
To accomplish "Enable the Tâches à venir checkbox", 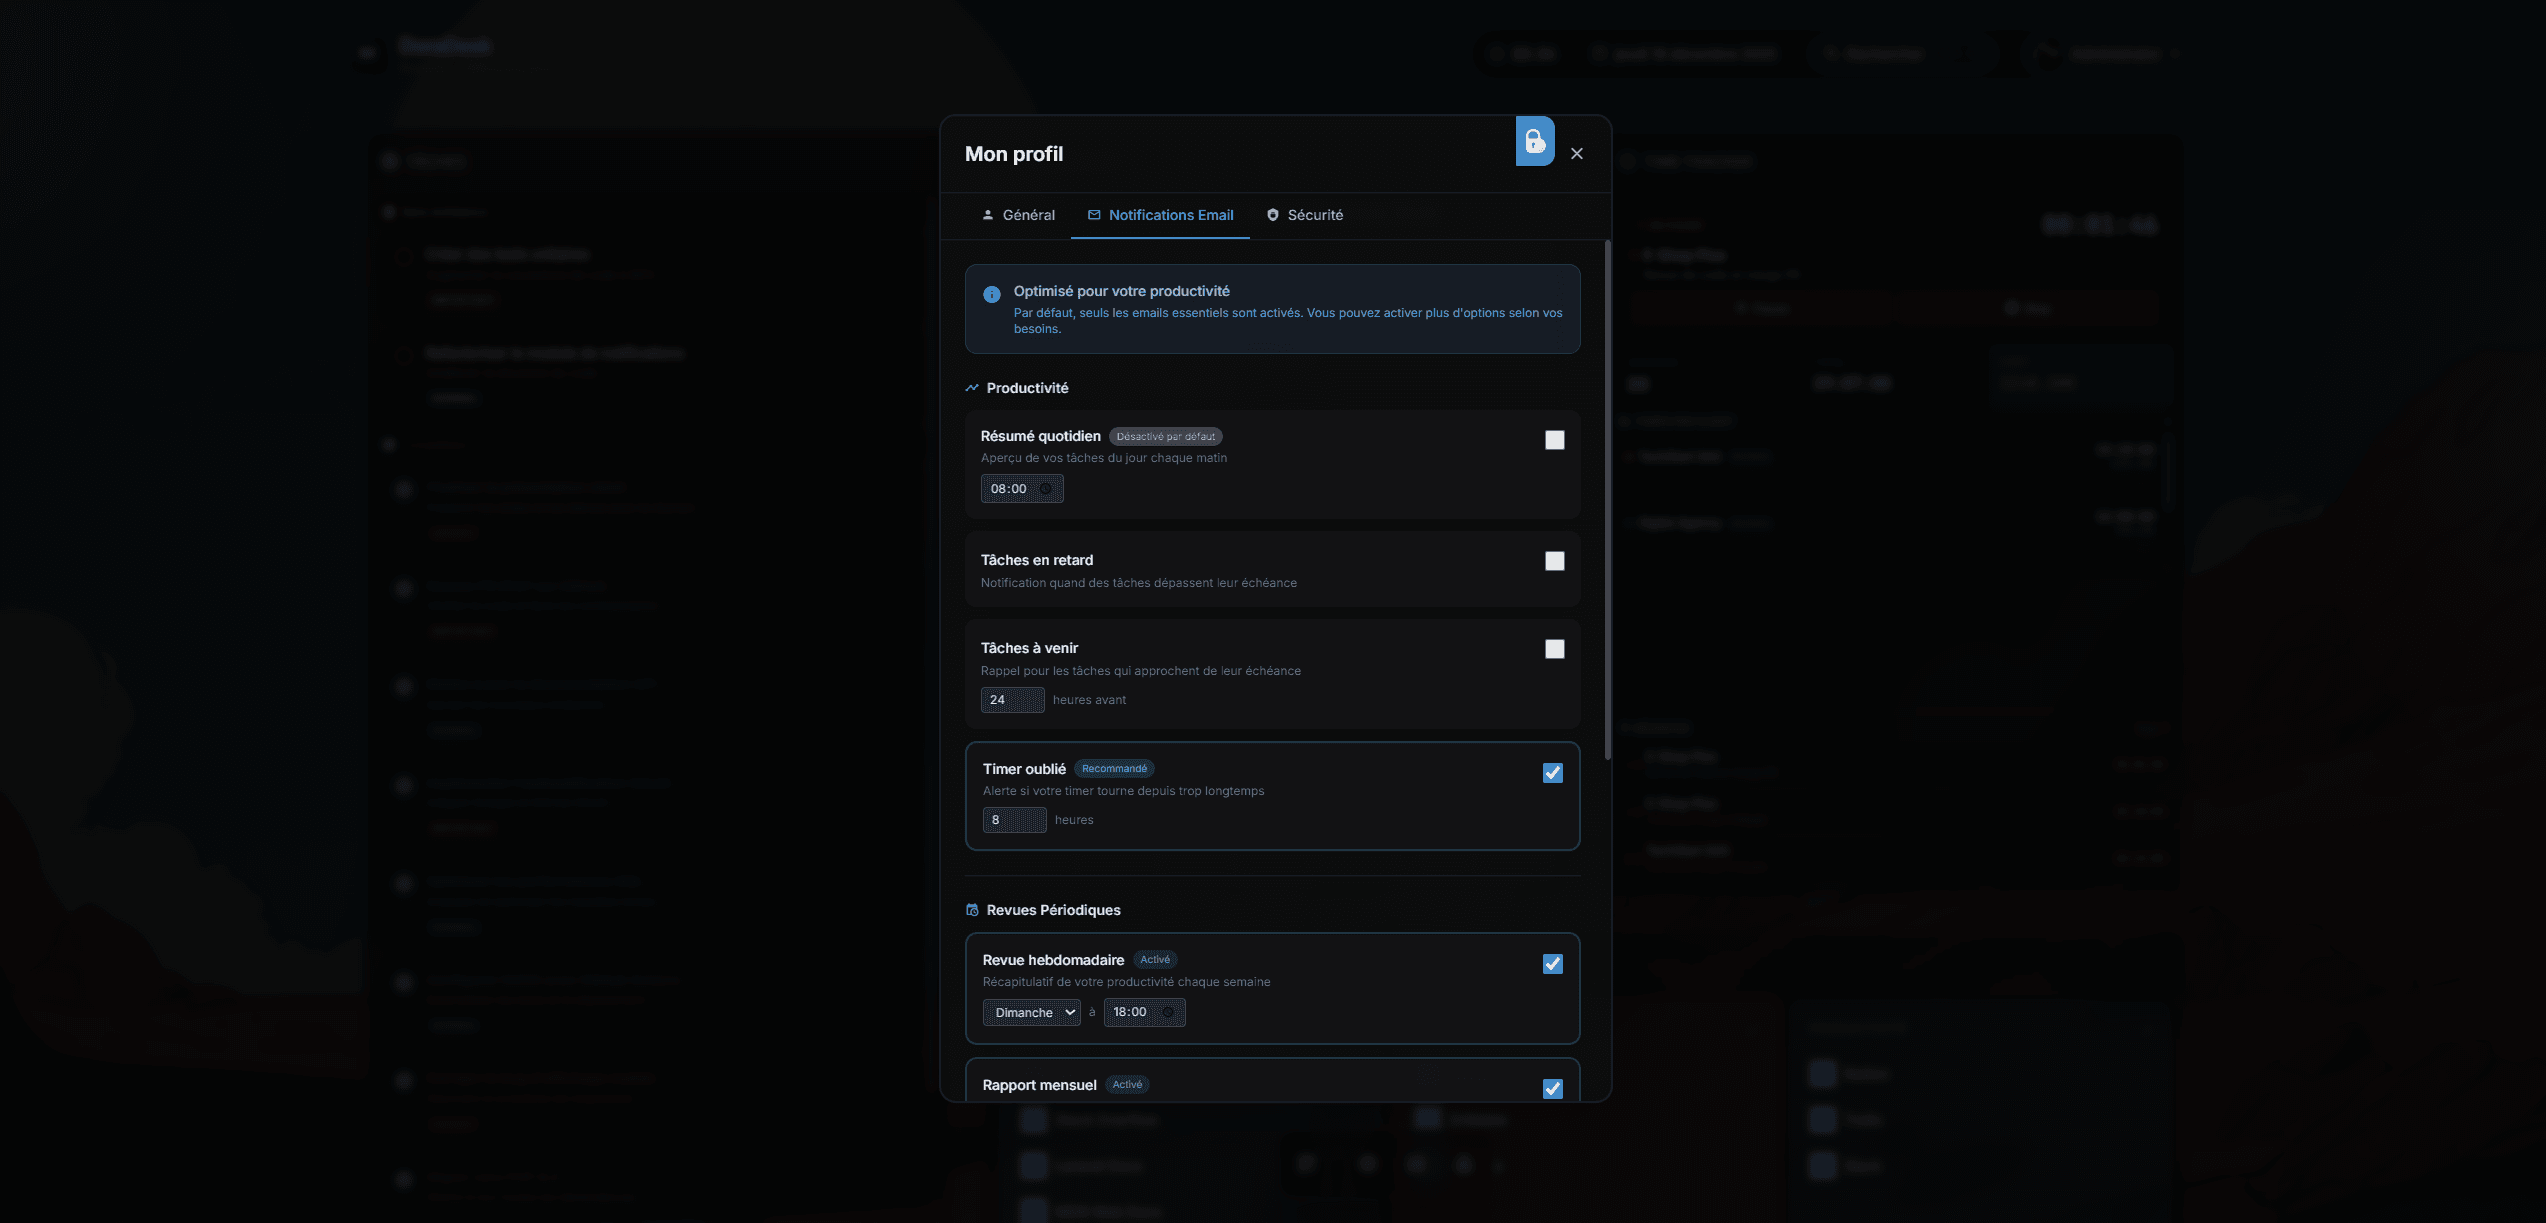I will pos(1554,649).
